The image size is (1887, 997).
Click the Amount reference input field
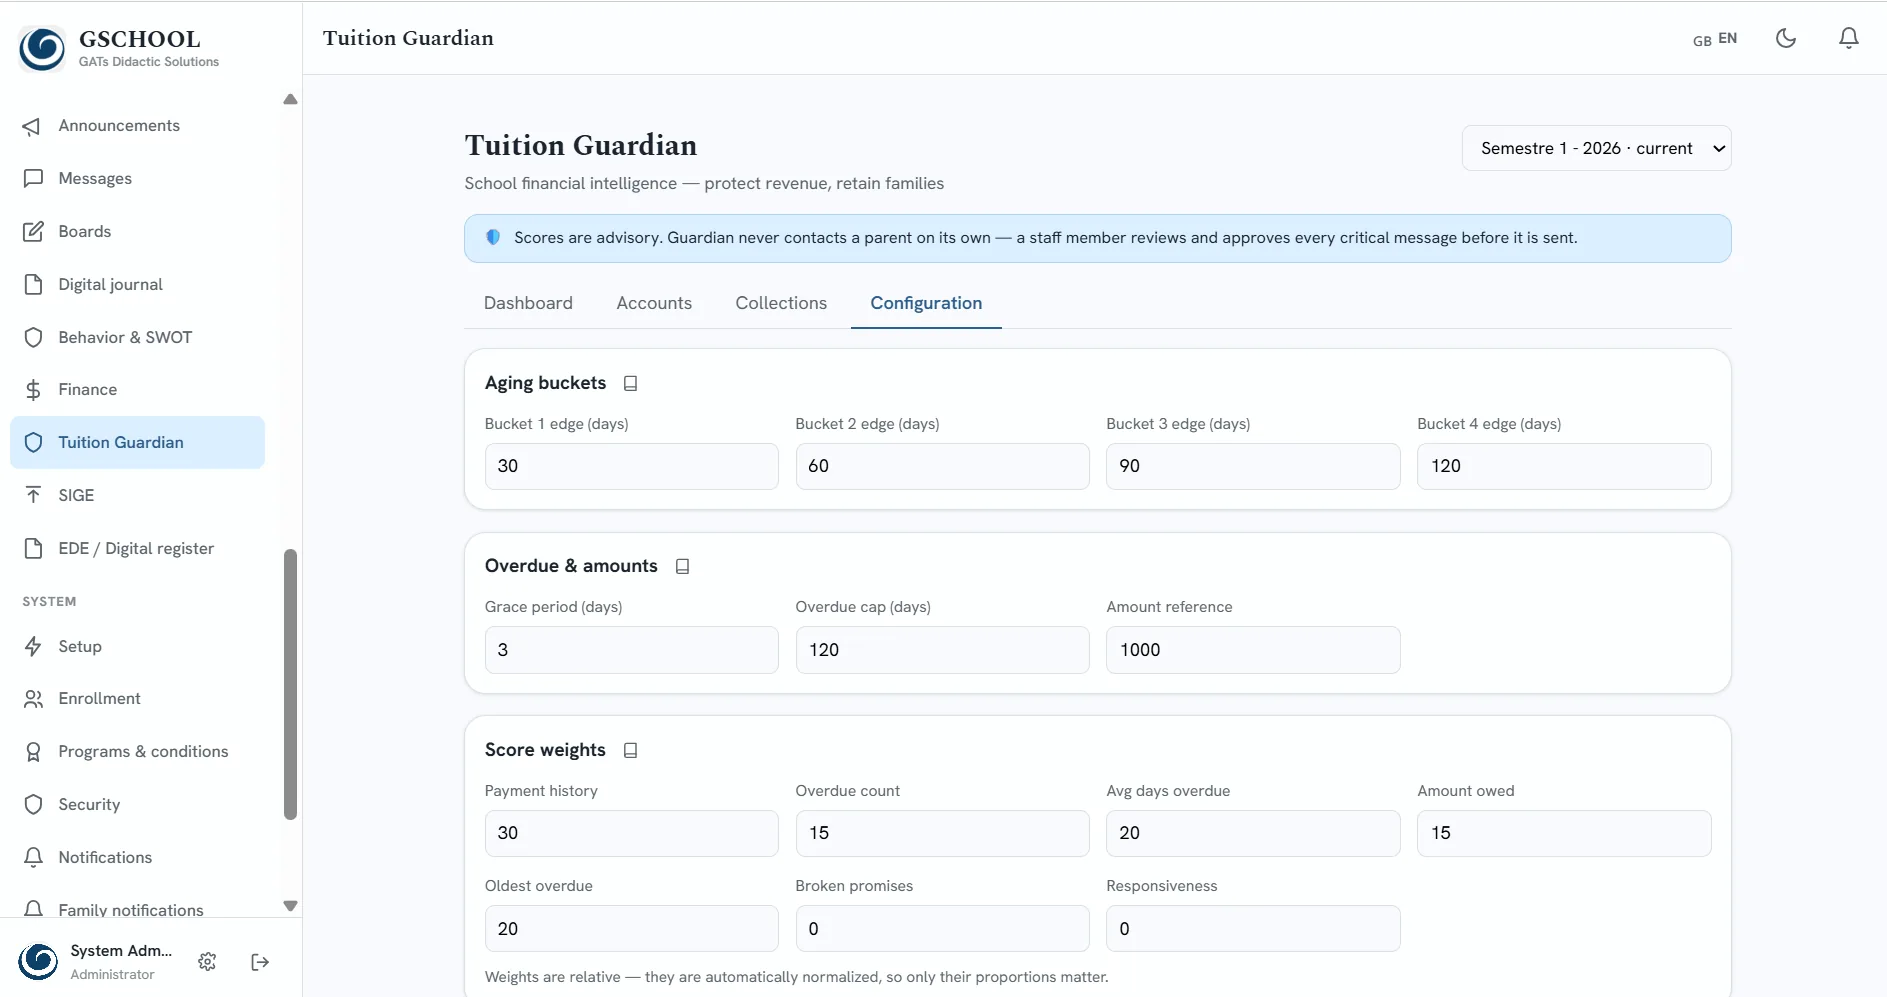pyautogui.click(x=1253, y=650)
